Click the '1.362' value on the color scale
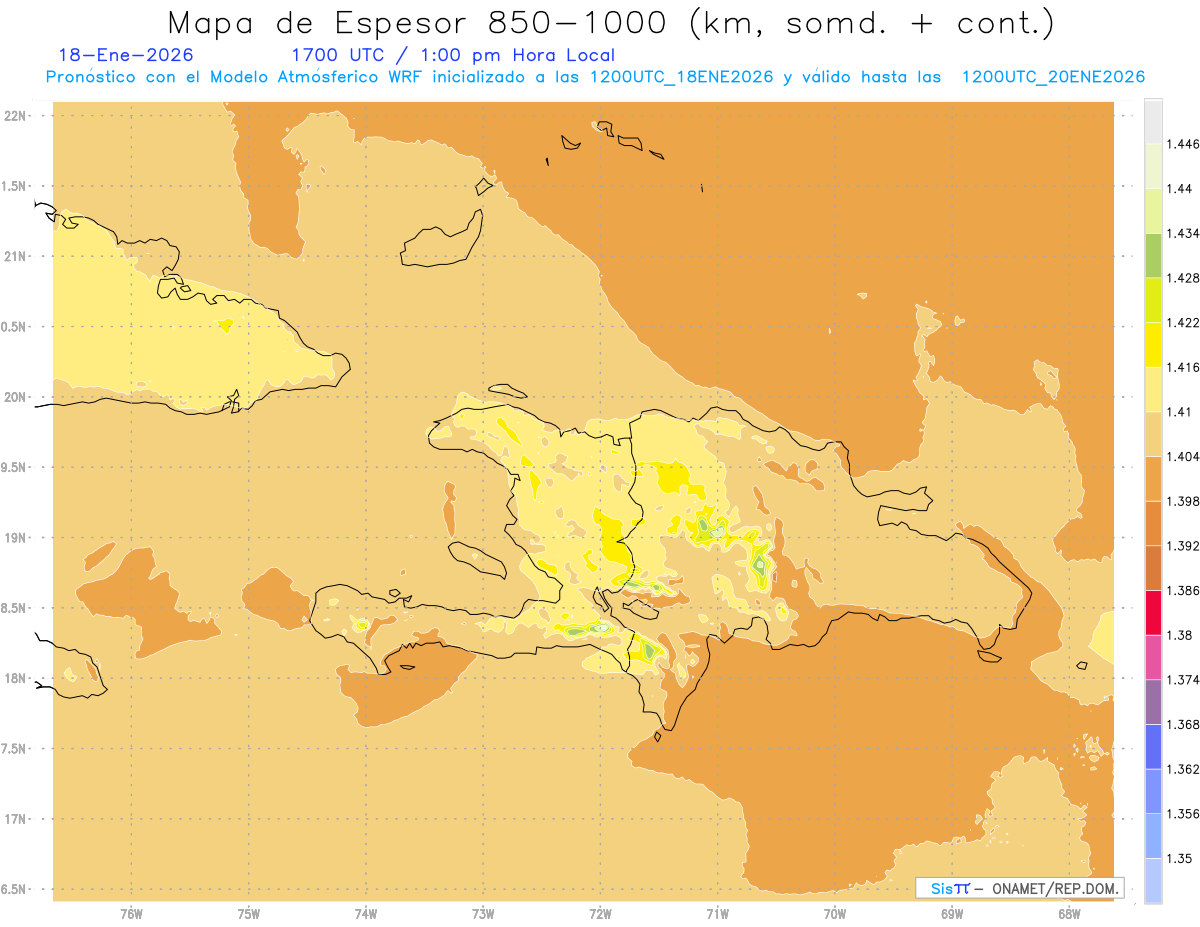The height and width of the screenshot is (927, 1200). pyautogui.click(x=1182, y=769)
